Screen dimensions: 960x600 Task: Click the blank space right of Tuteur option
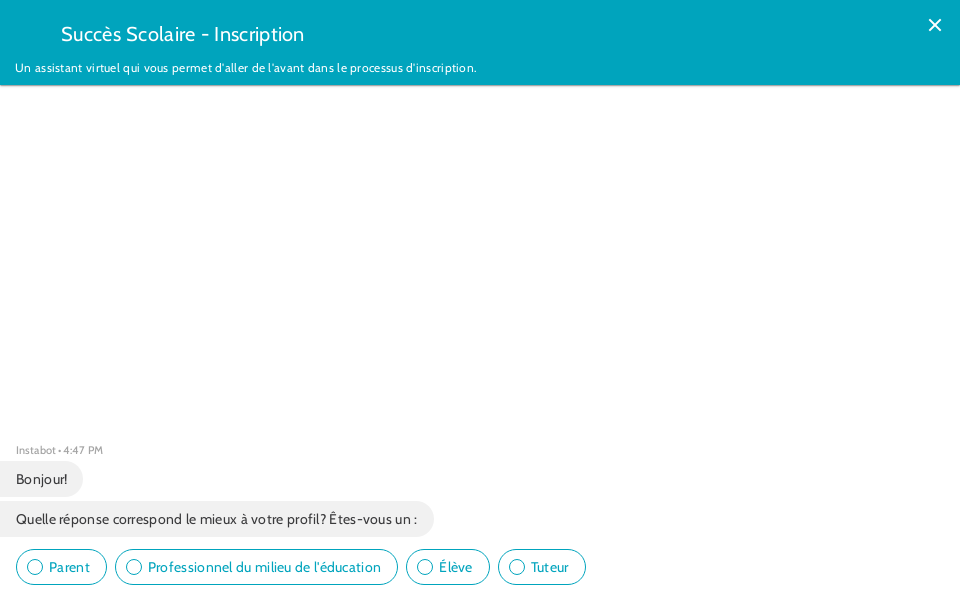pyautogui.click(x=770, y=567)
